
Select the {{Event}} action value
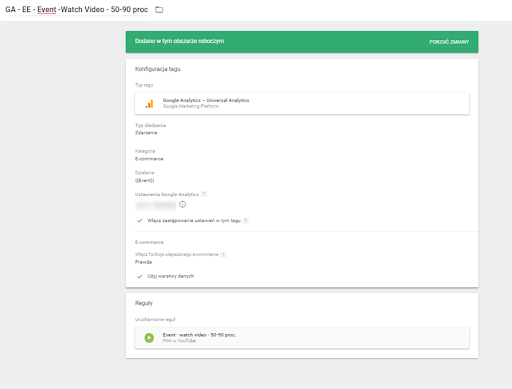point(144,180)
